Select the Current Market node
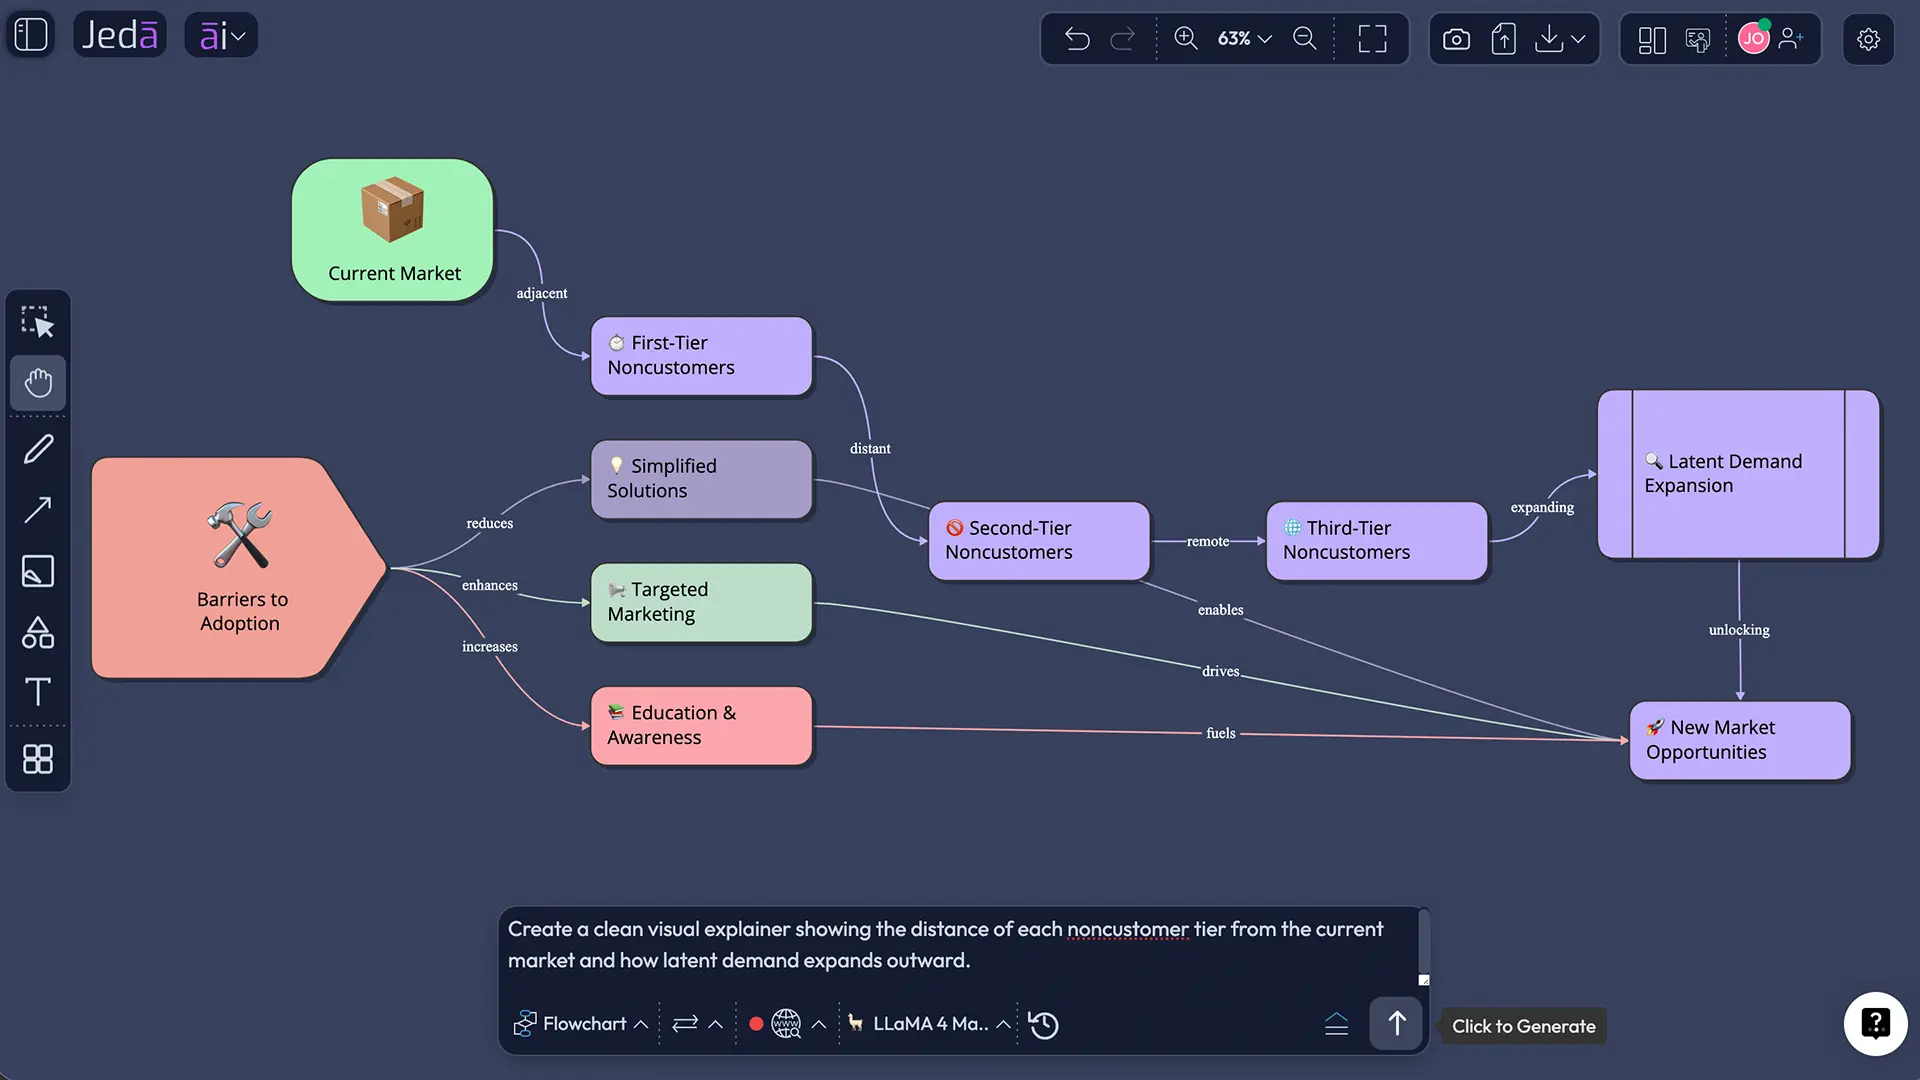This screenshot has width=1920, height=1080. [x=393, y=230]
